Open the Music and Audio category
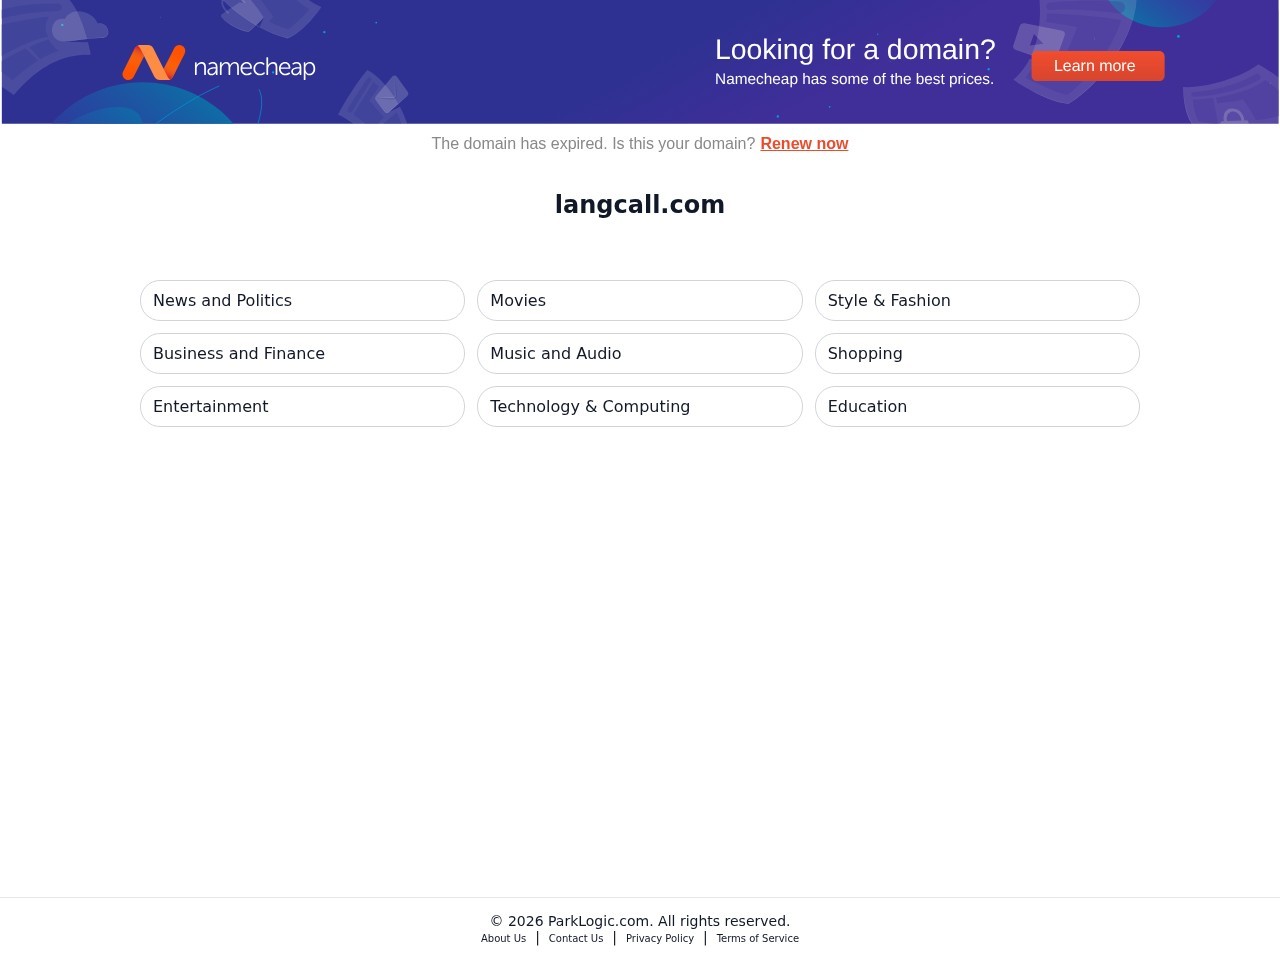This screenshot has height=960, width=1280. click(x=640, y=353)
